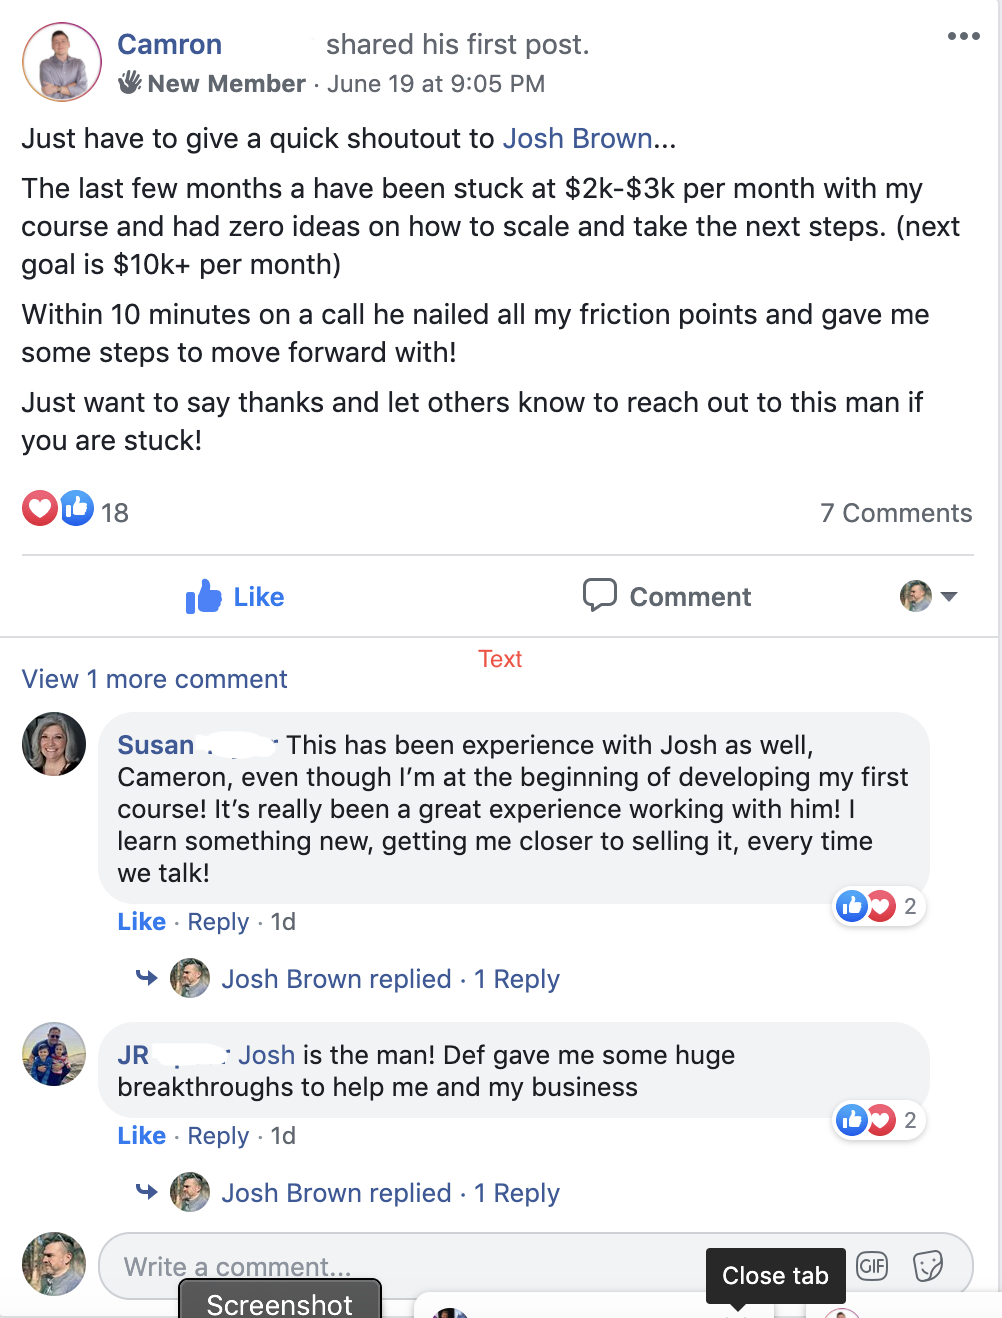The image size is (1002, 1318).
Task: Click the thumbs-up icon in the Like button
Action: (204, 597)
